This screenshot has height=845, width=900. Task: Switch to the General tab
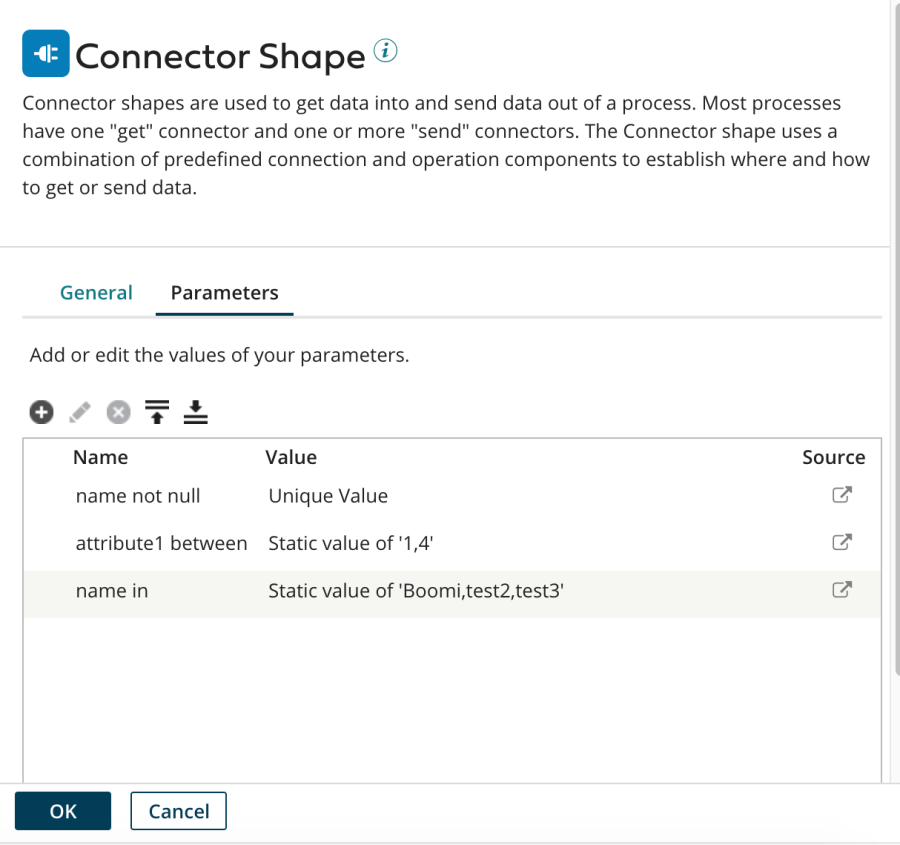pos(96,293)
